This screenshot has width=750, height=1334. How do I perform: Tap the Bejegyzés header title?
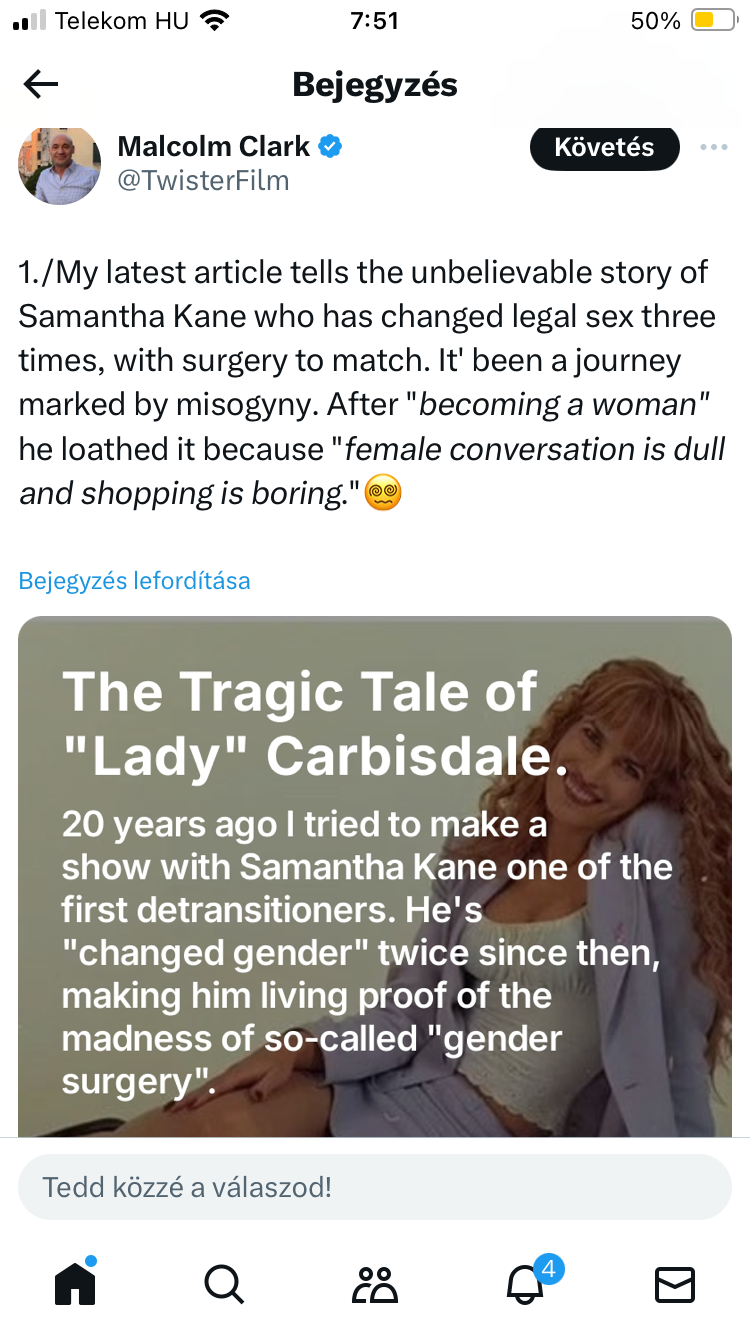374,85
